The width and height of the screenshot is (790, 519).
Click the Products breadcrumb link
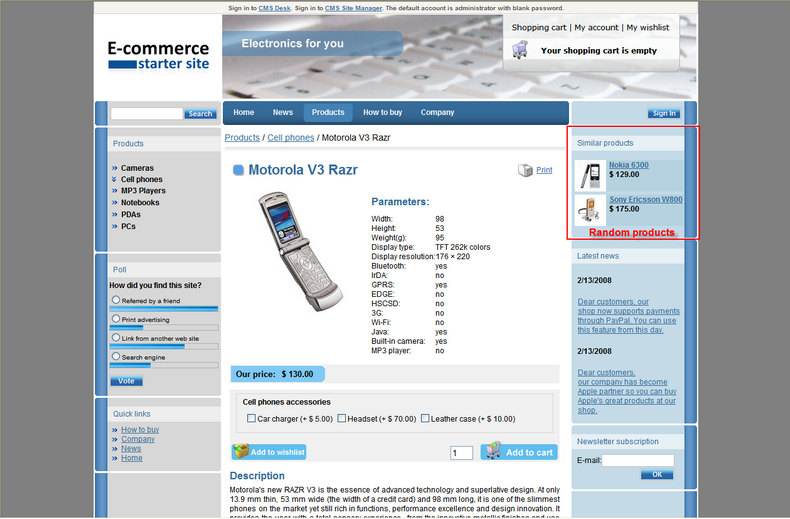point(242,138)
